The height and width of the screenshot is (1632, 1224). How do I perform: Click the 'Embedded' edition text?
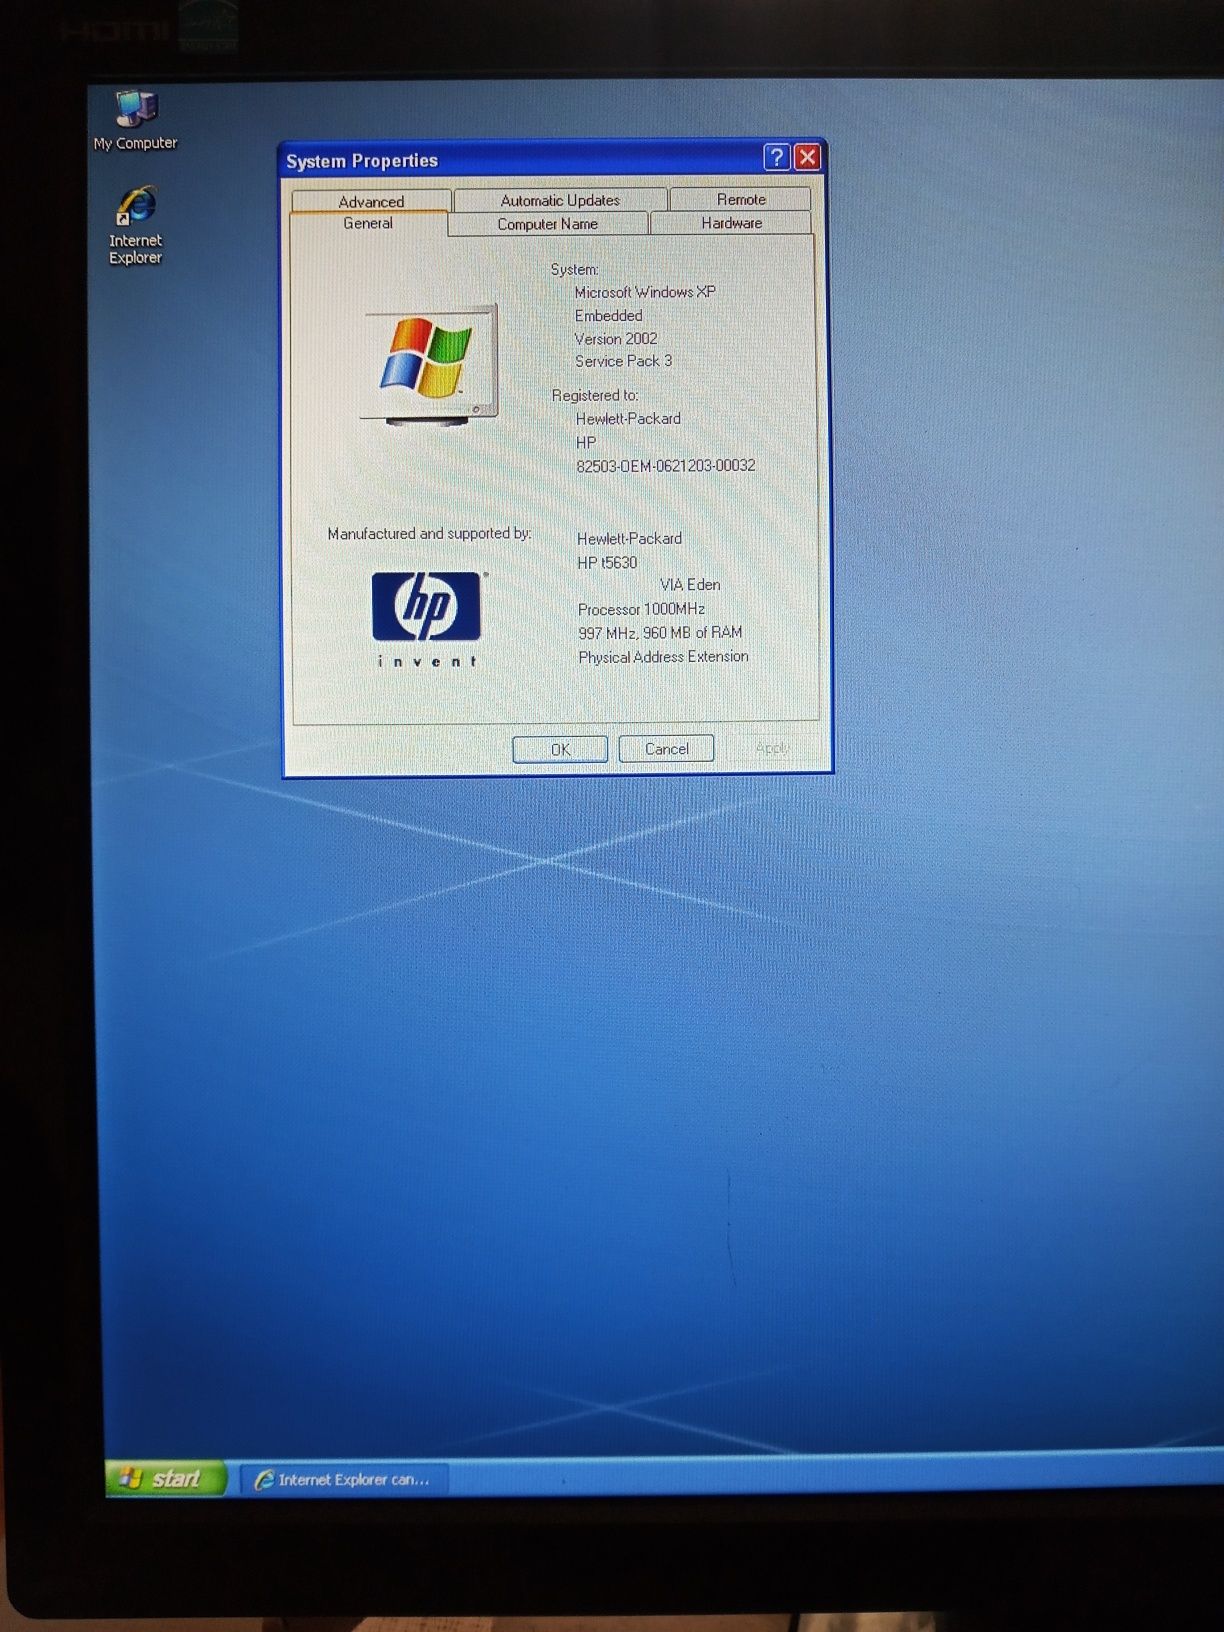[x=608, y=315]
